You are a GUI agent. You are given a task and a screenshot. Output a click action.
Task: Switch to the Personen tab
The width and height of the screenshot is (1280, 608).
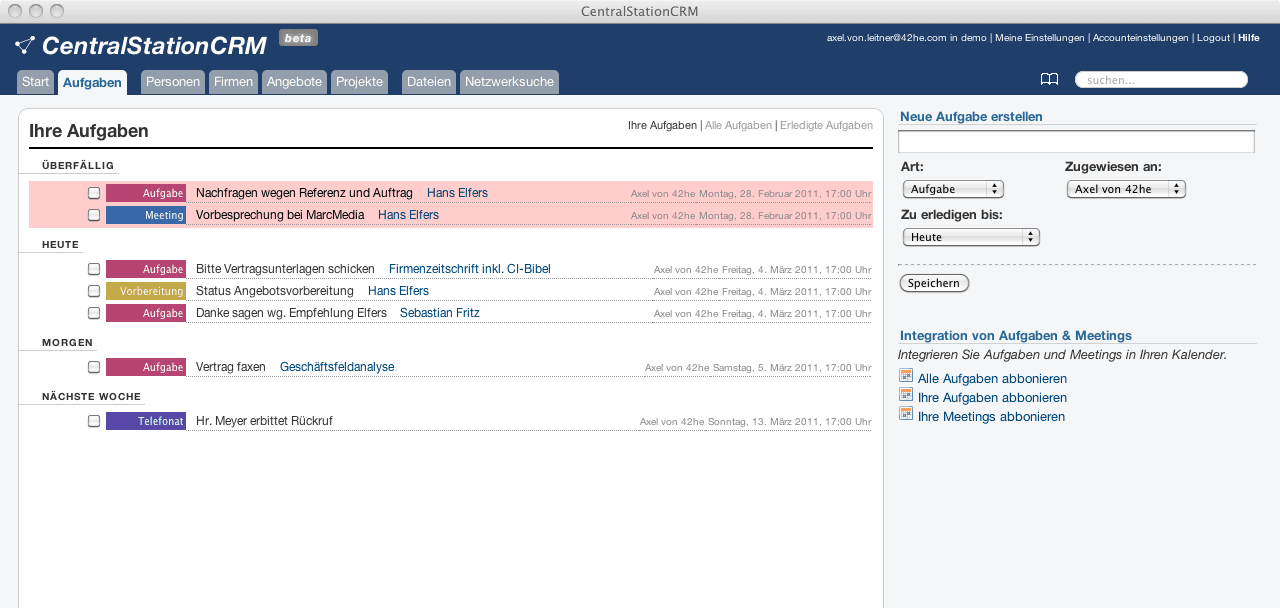pyautogui.click(x=173, y=82)
